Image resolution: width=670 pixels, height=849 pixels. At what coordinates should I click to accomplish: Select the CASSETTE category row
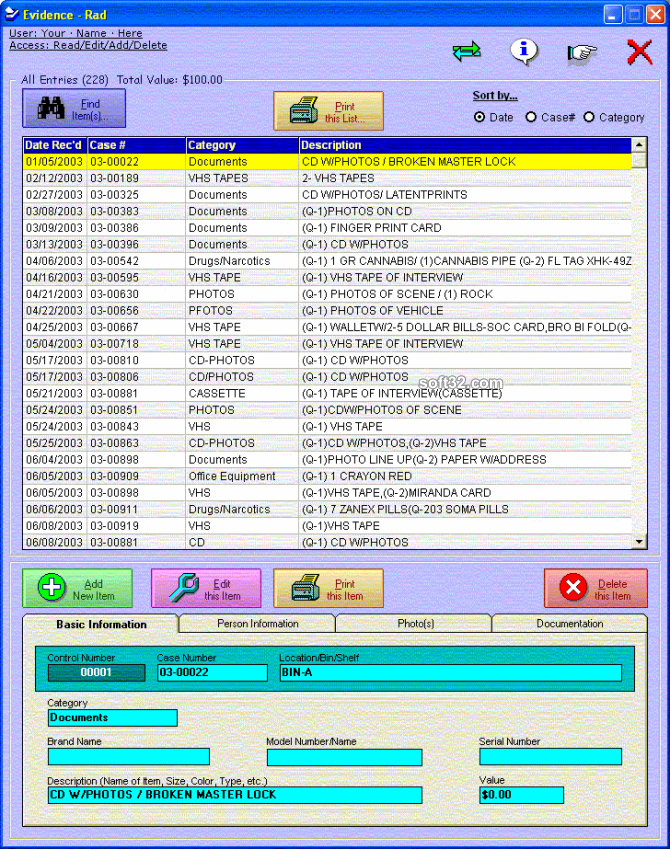(328, 394)
